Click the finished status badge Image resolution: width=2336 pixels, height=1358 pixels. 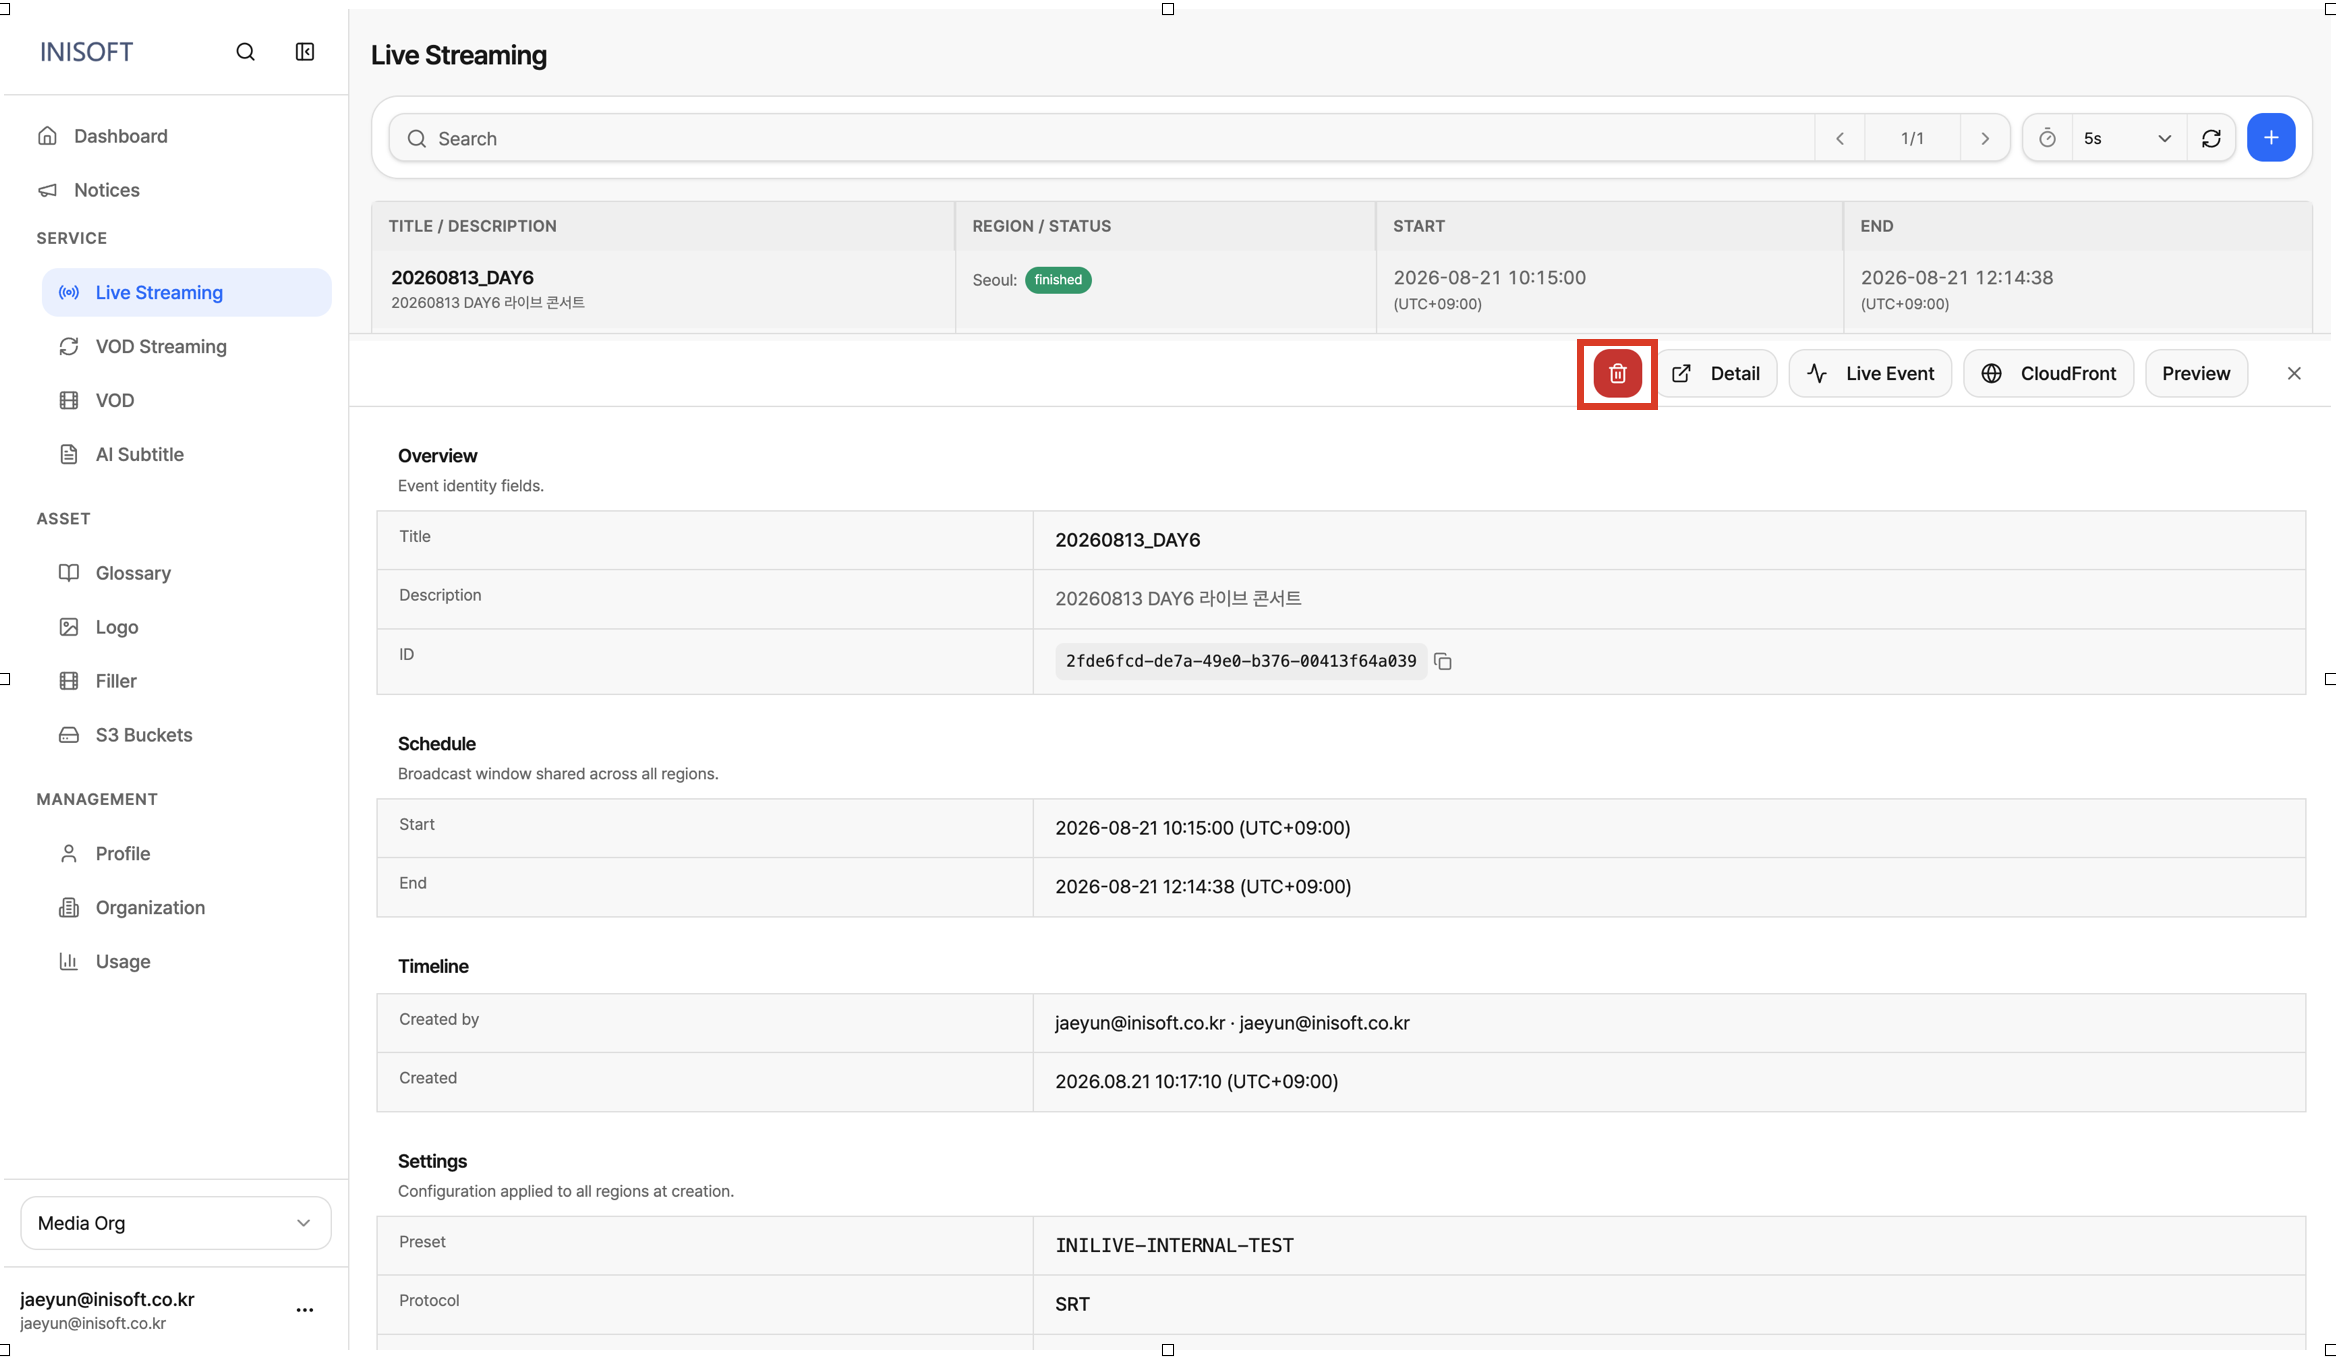point(1058,280)
